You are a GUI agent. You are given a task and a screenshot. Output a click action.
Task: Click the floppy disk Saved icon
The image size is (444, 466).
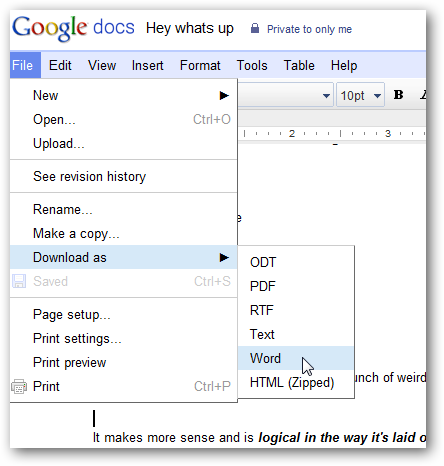click(x=19, y=281)
